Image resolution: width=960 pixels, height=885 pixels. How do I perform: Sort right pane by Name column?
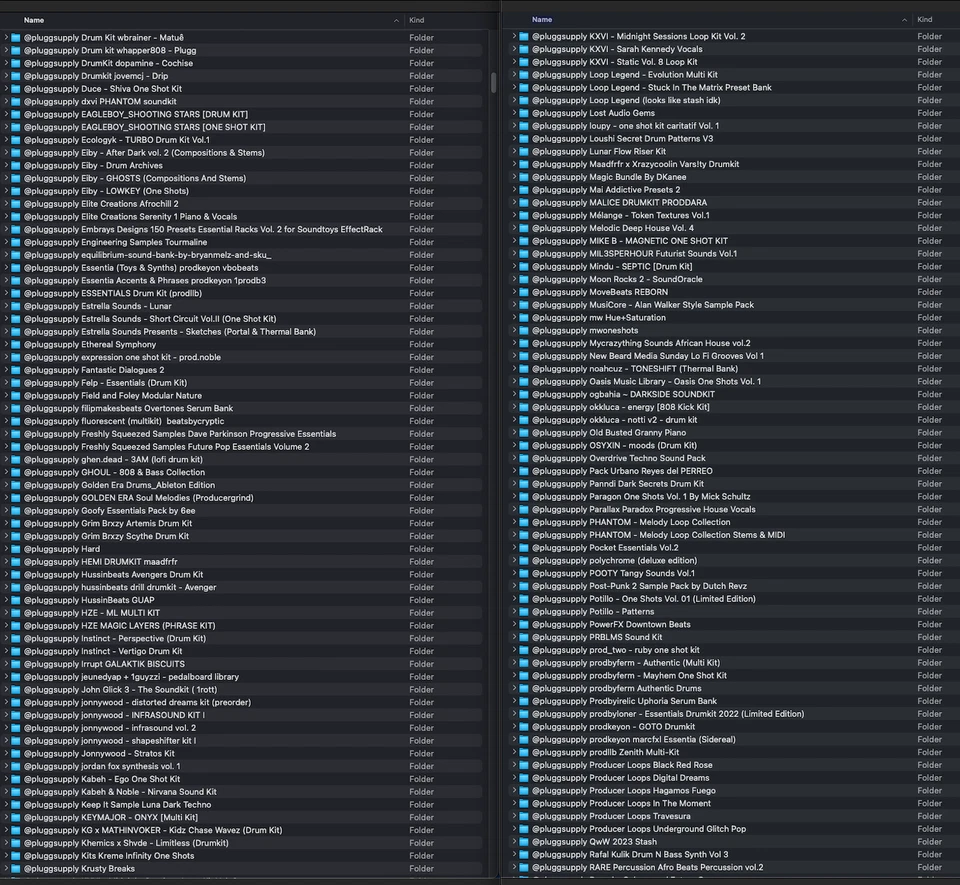pos(542,20)
